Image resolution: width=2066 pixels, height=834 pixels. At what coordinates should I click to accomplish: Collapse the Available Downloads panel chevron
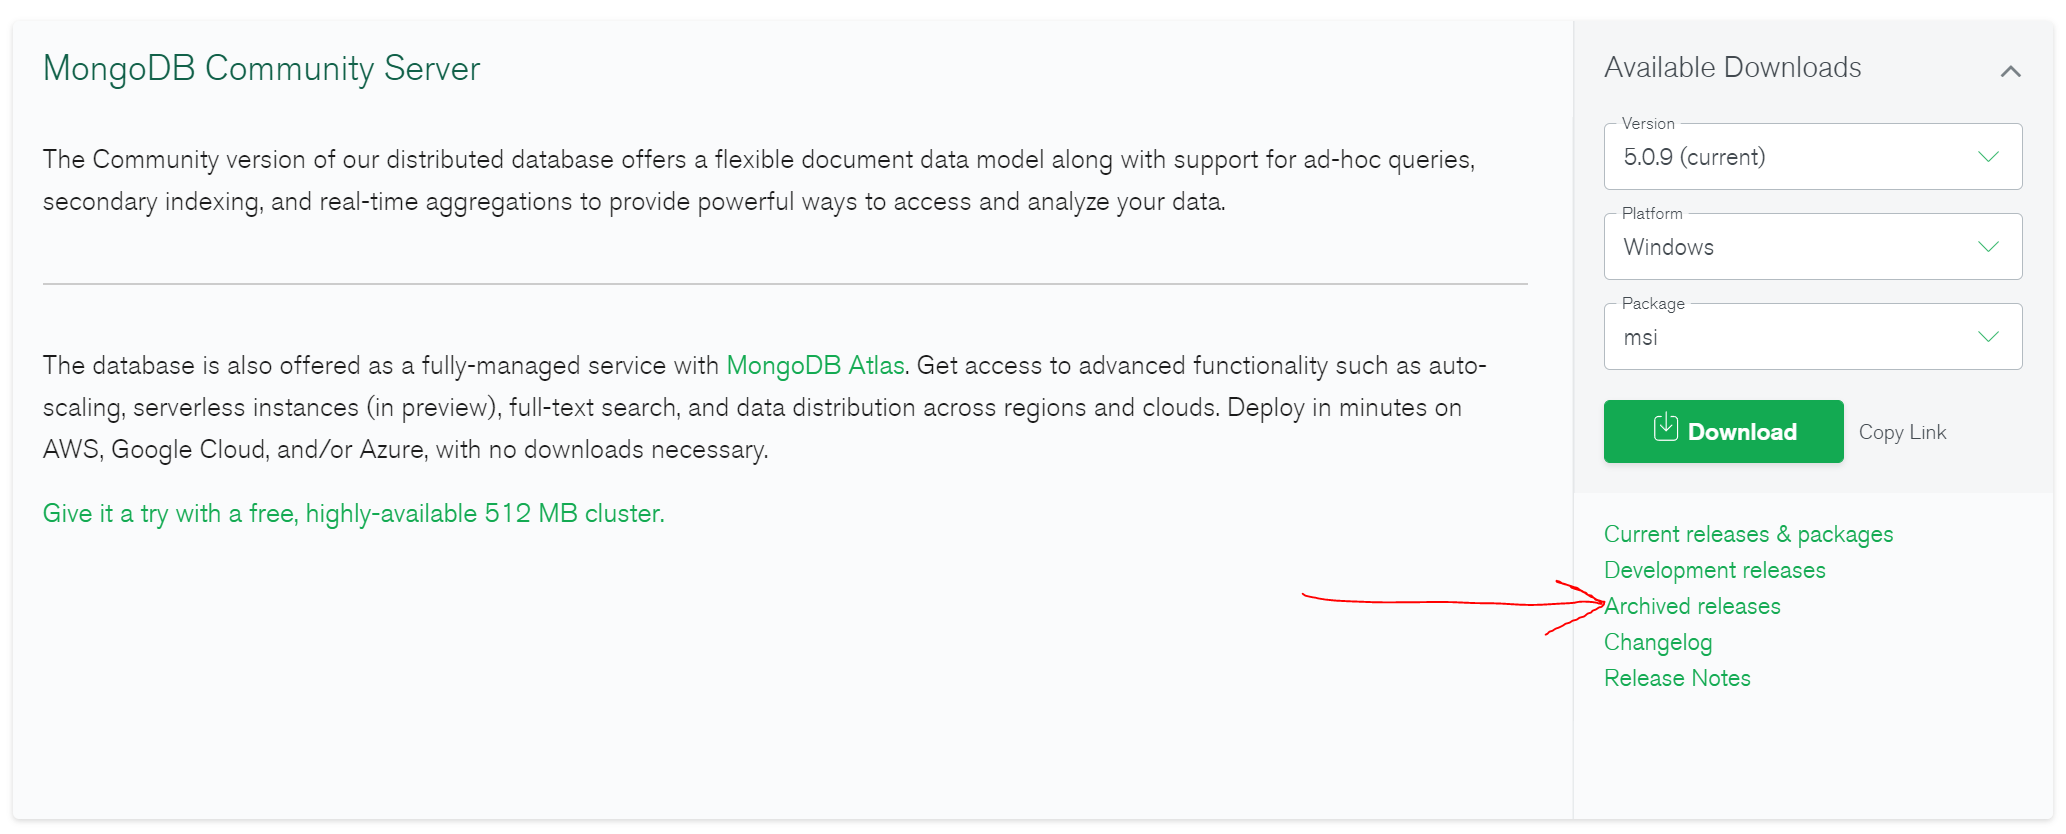click(2010, 71)
